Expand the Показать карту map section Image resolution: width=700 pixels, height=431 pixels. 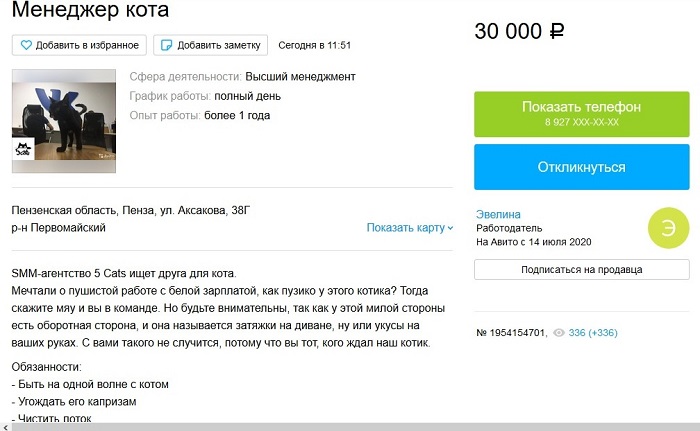pos(410,228)
